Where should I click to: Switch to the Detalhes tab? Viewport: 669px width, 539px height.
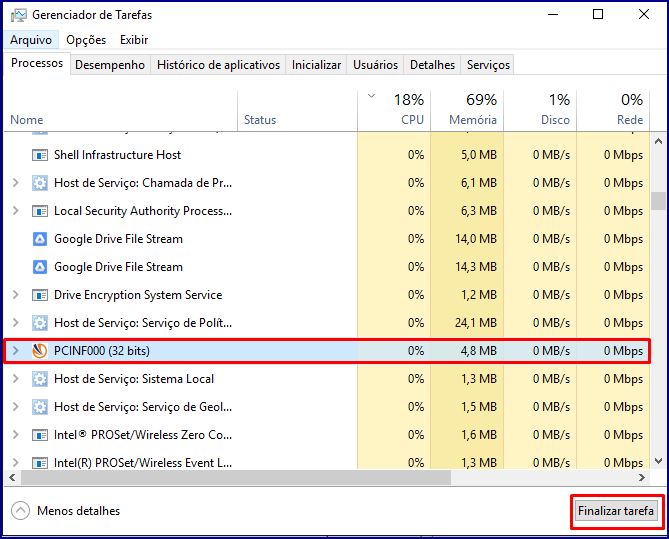[432, 65]
